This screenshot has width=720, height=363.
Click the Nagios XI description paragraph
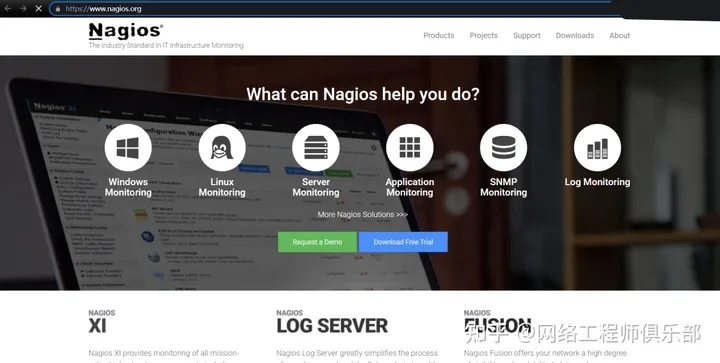163,357
